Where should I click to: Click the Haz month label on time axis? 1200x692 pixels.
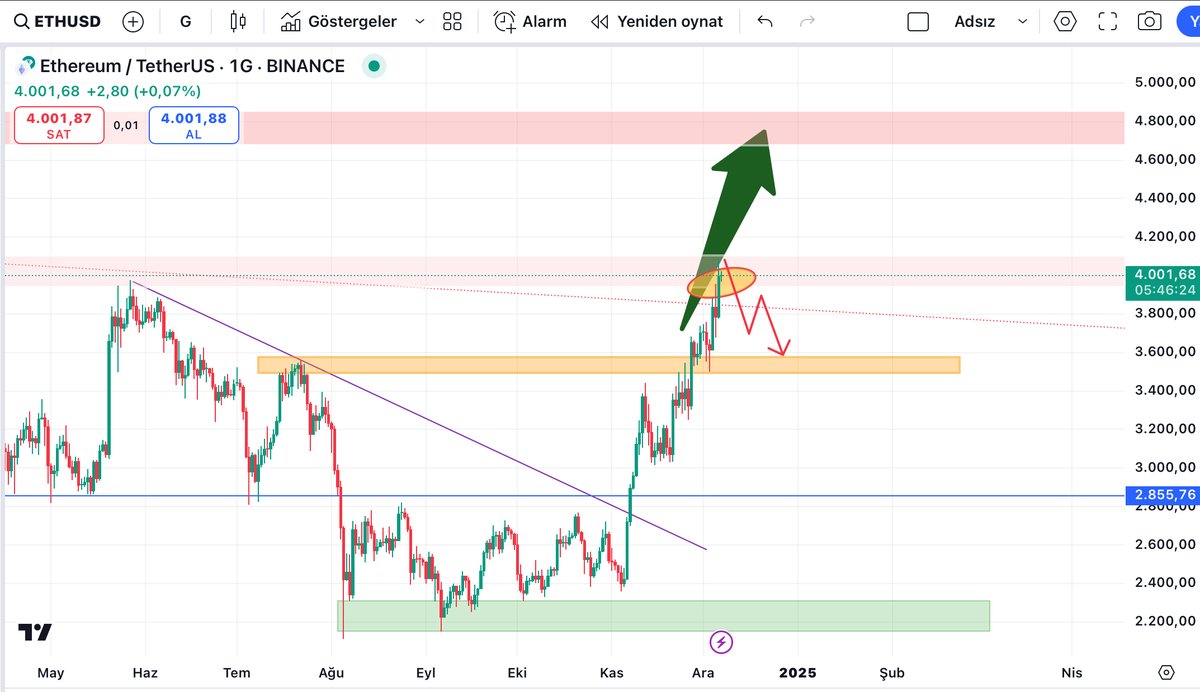click(145, 672)
